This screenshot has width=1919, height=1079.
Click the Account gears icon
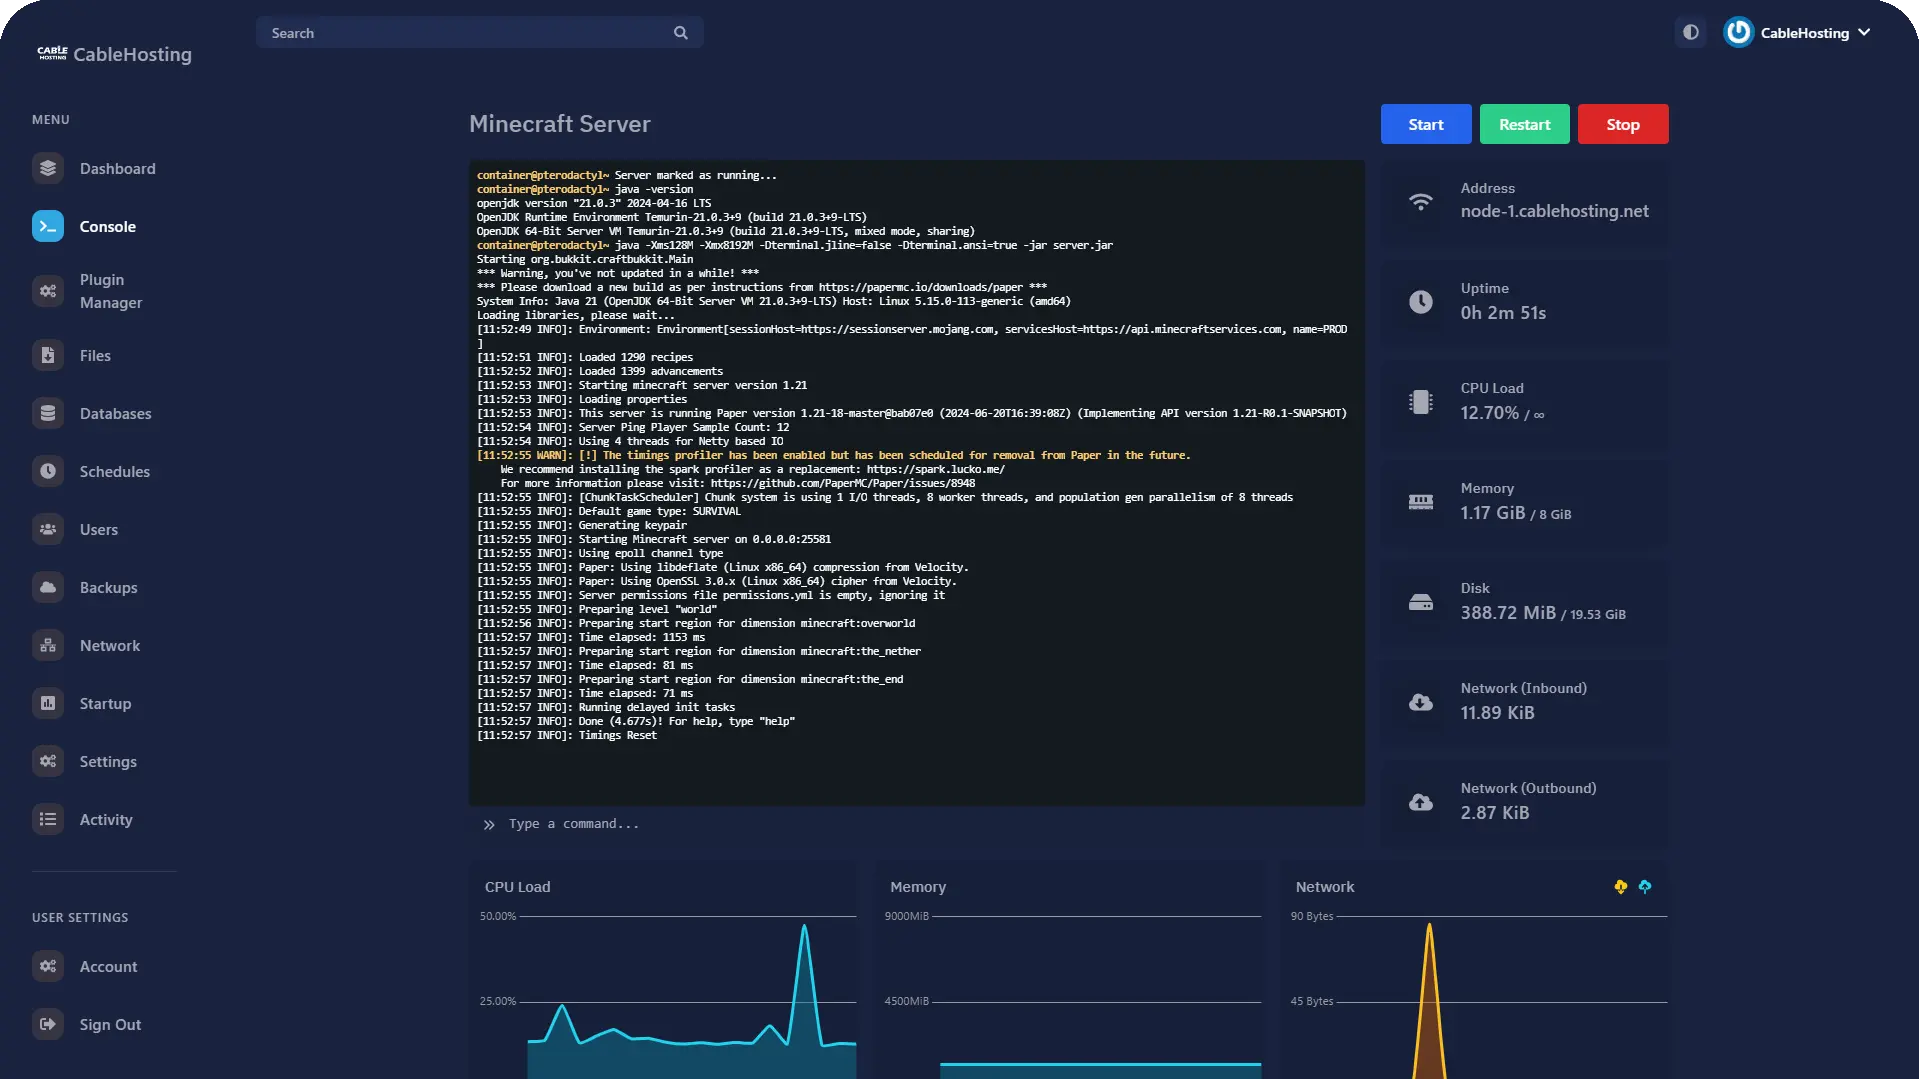tap(48, 966)
